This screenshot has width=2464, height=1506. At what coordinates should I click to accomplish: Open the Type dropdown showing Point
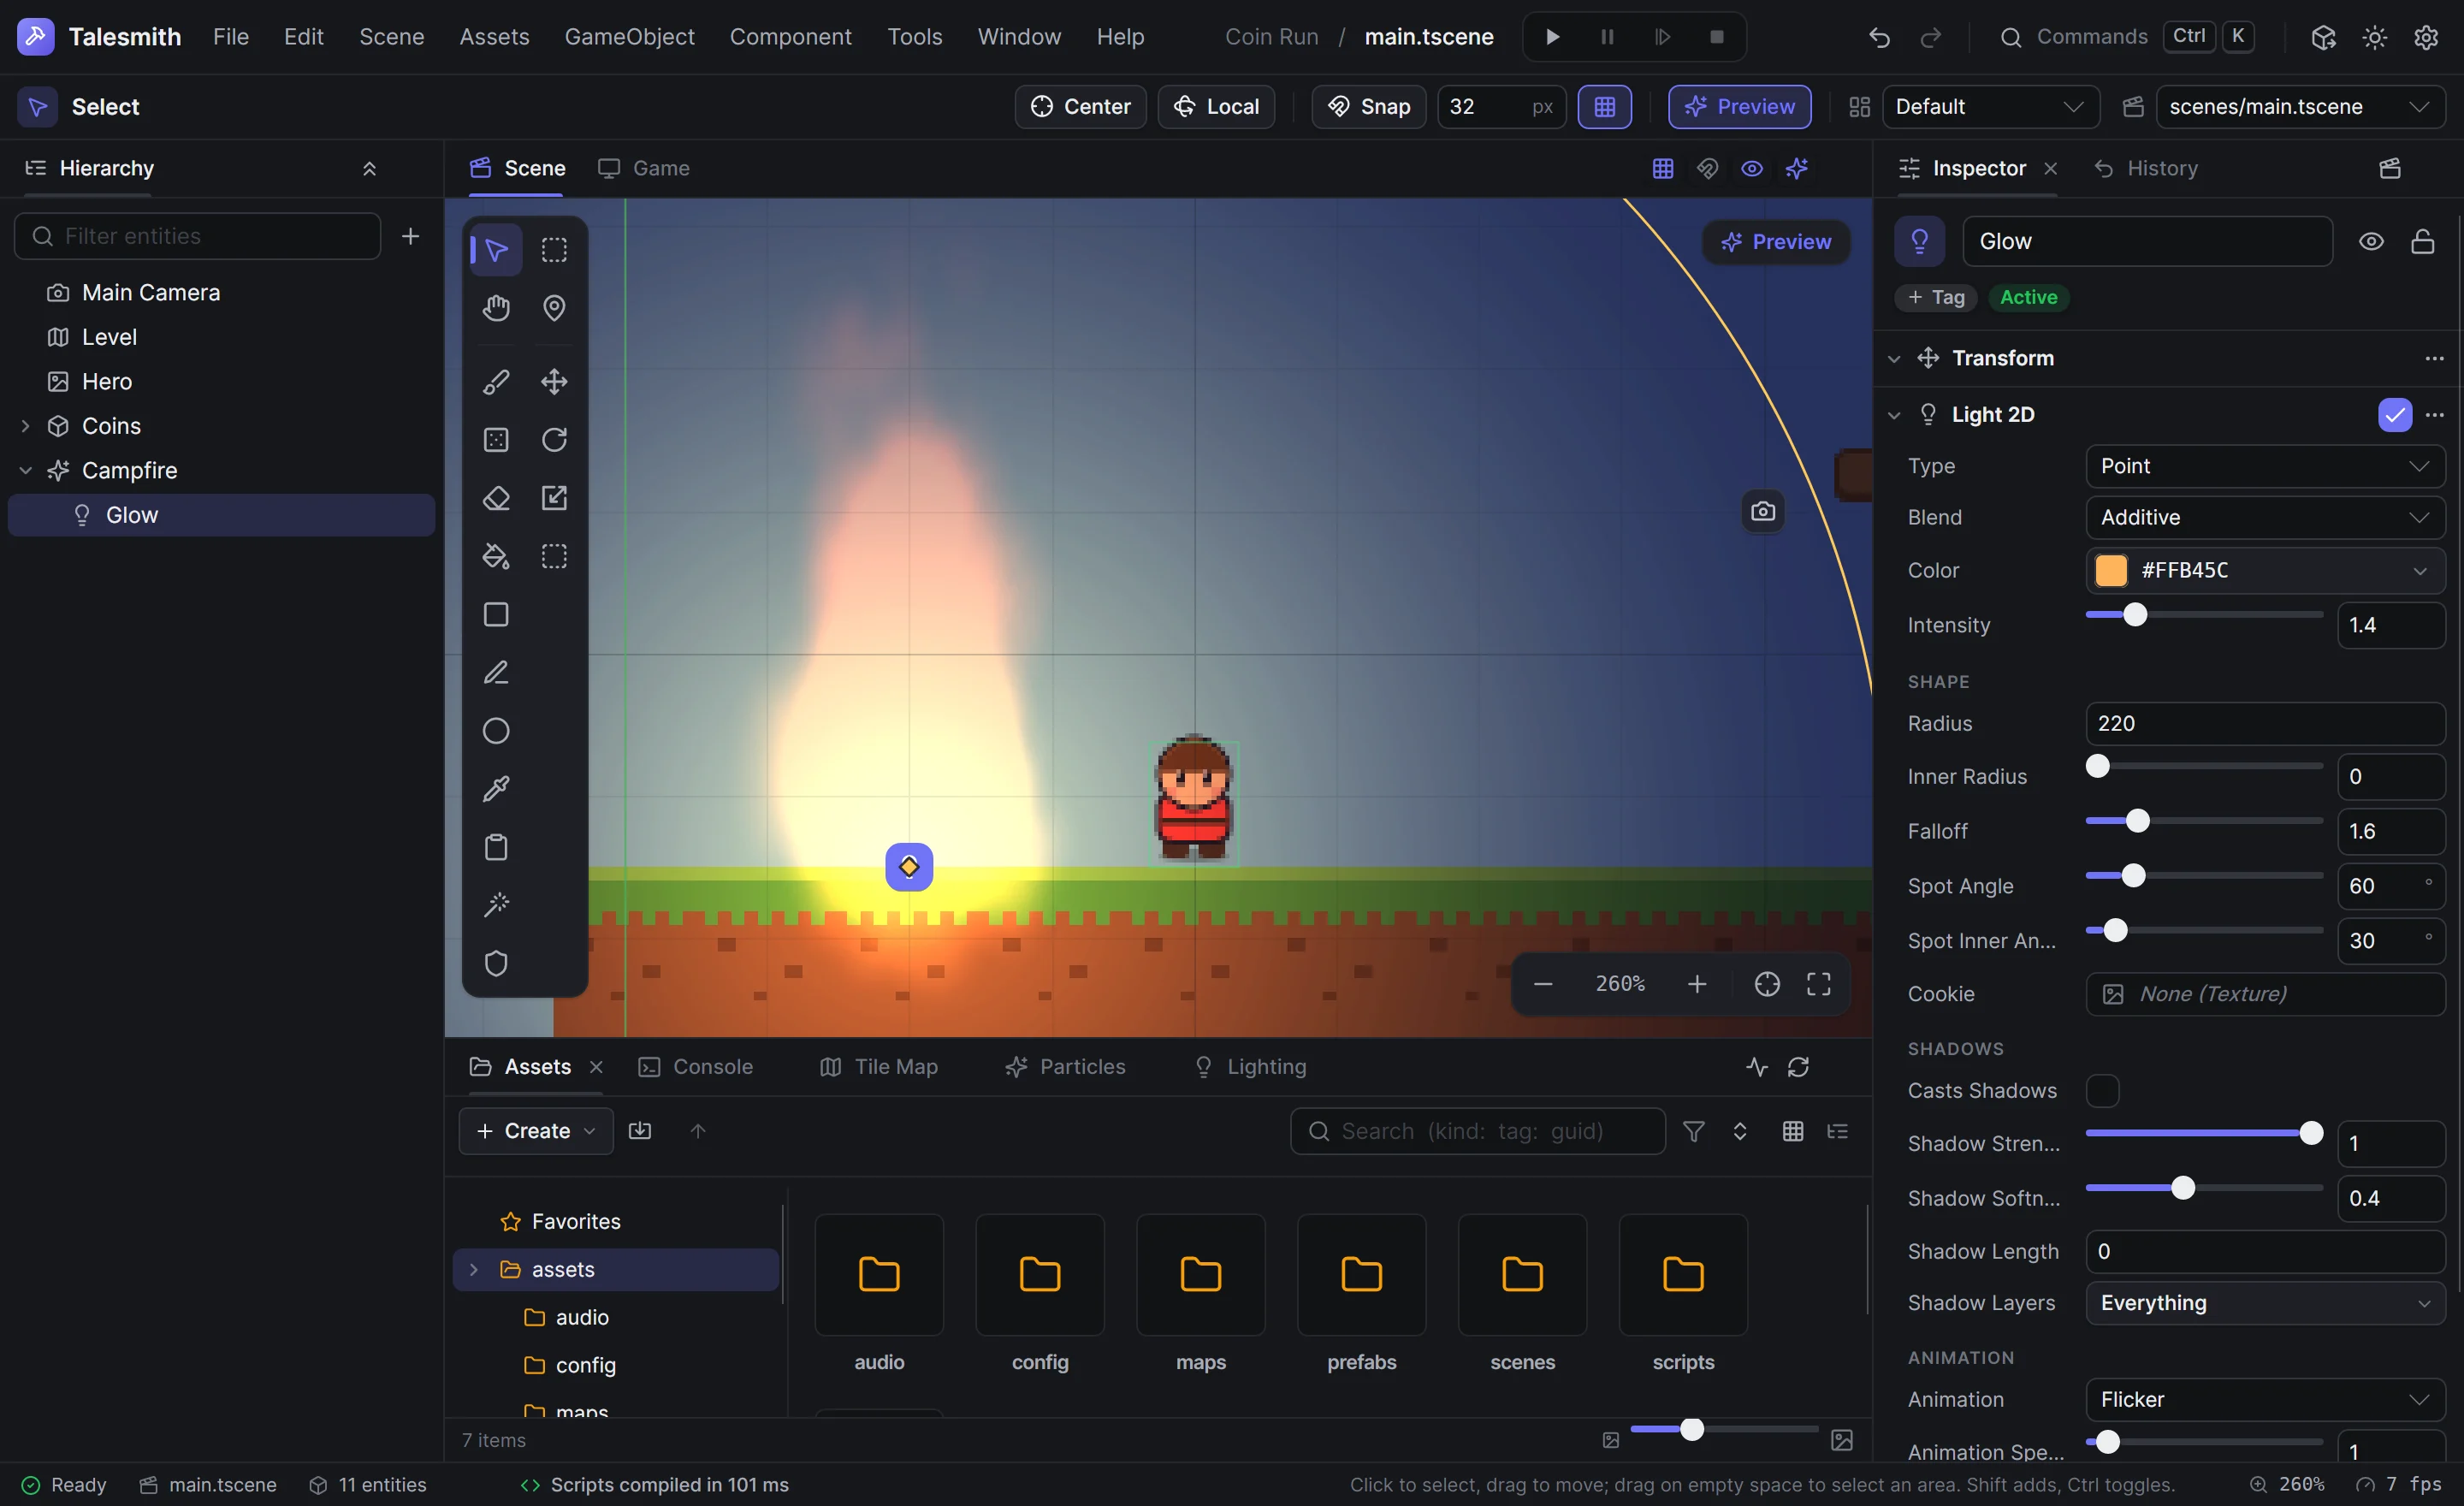coord(2265,466)
